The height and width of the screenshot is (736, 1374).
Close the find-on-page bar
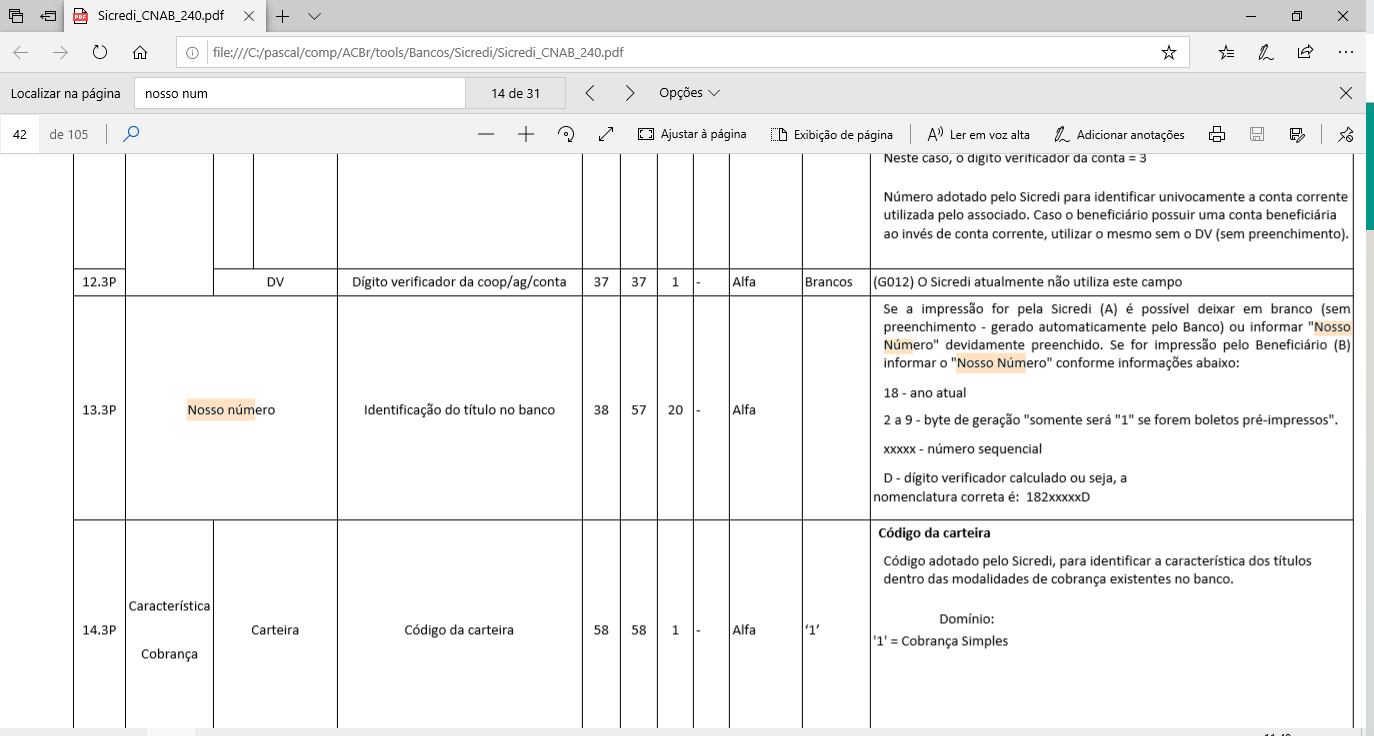pyautogui.click(x=1345, y=93)
